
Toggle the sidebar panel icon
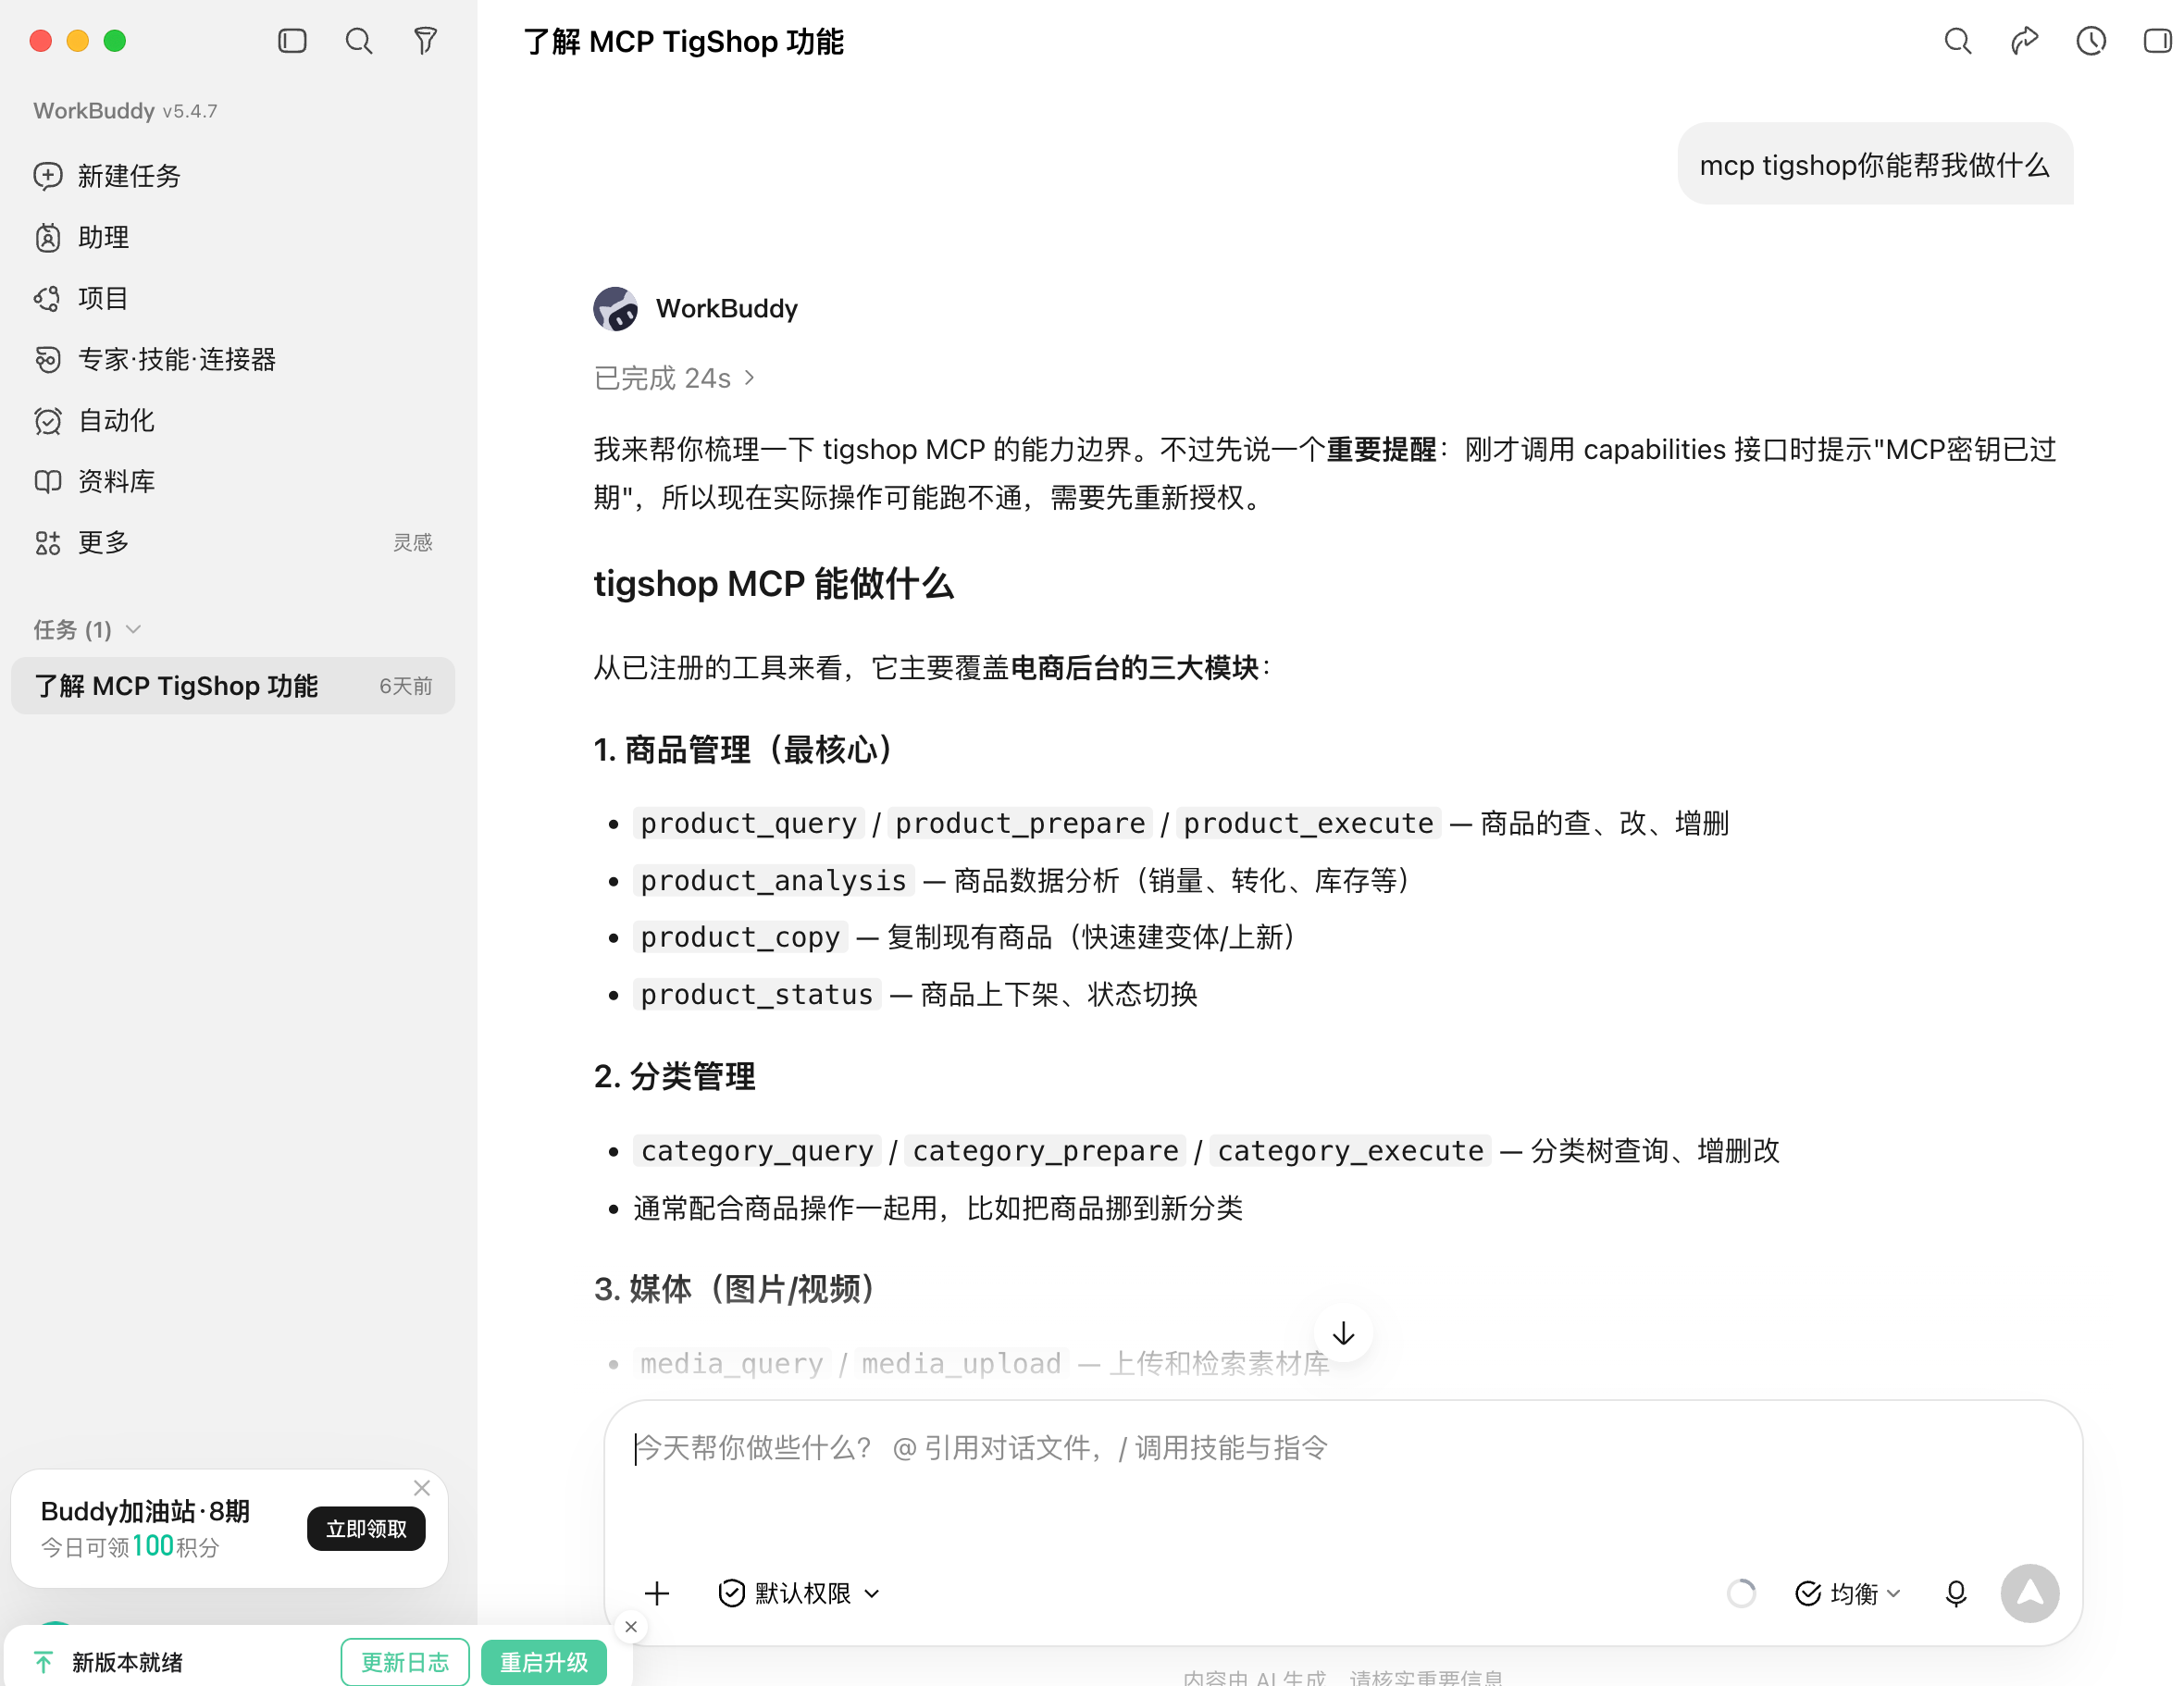point(292,41)
